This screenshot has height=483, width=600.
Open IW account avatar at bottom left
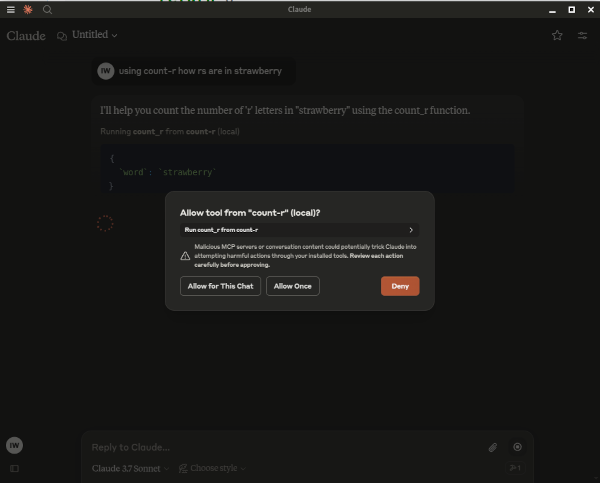pyautogui.click(x=15, y=445)
